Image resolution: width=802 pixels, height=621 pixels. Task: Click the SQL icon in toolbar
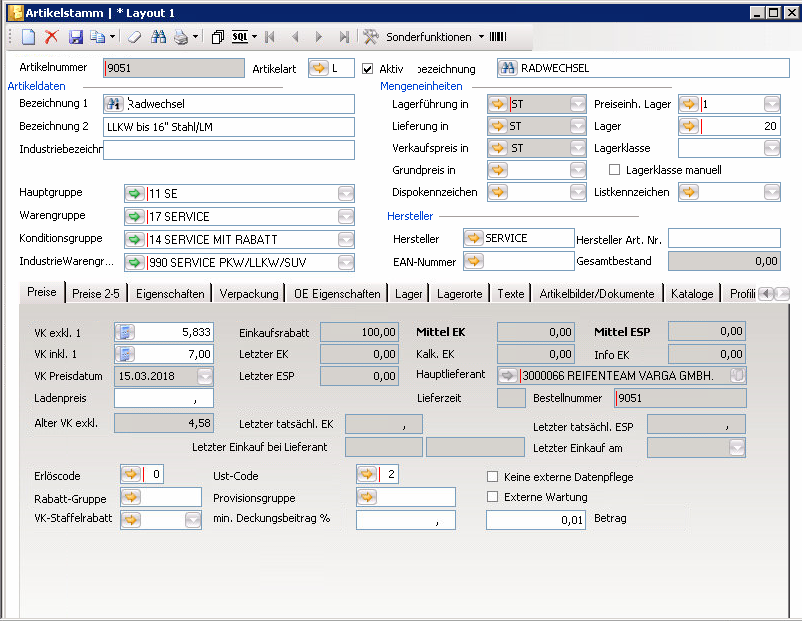pyautogui.click(x=240, y=37)
